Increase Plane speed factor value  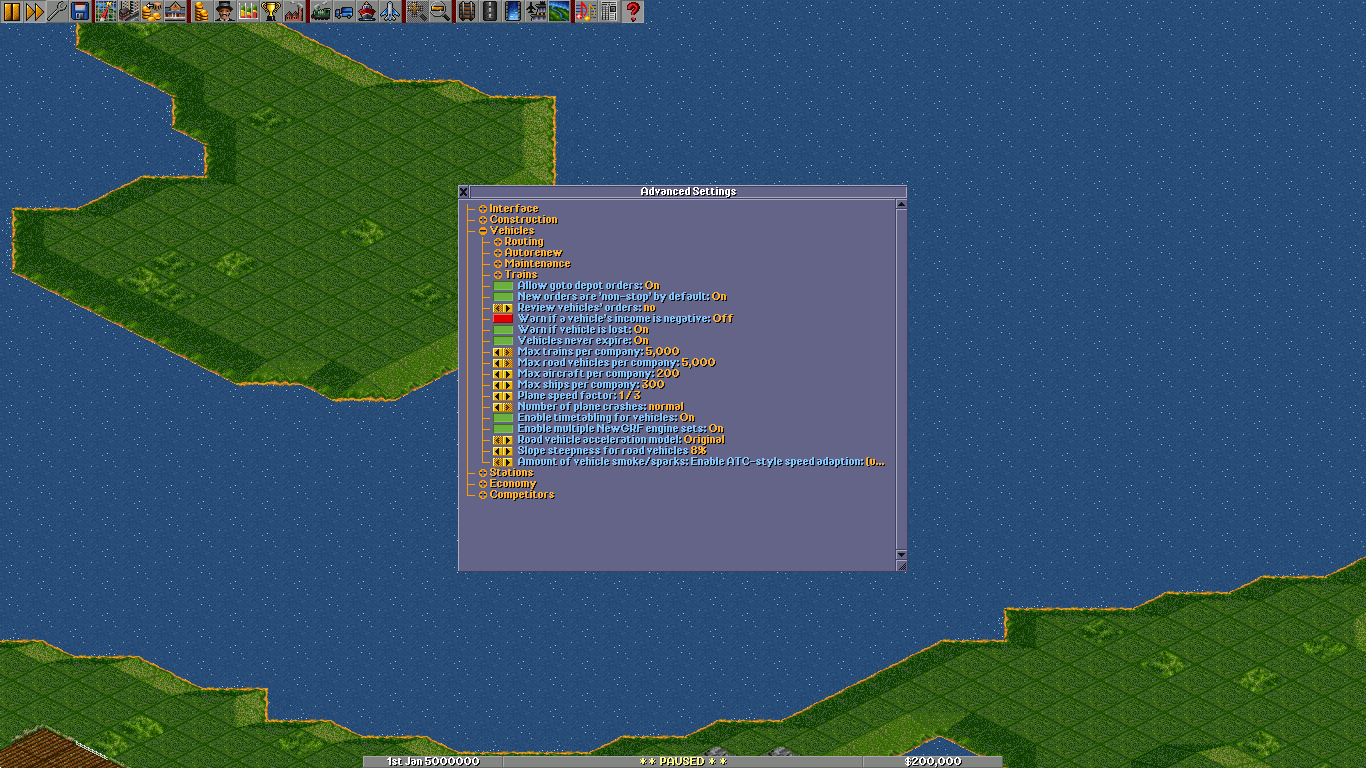[x=508, y=396]
